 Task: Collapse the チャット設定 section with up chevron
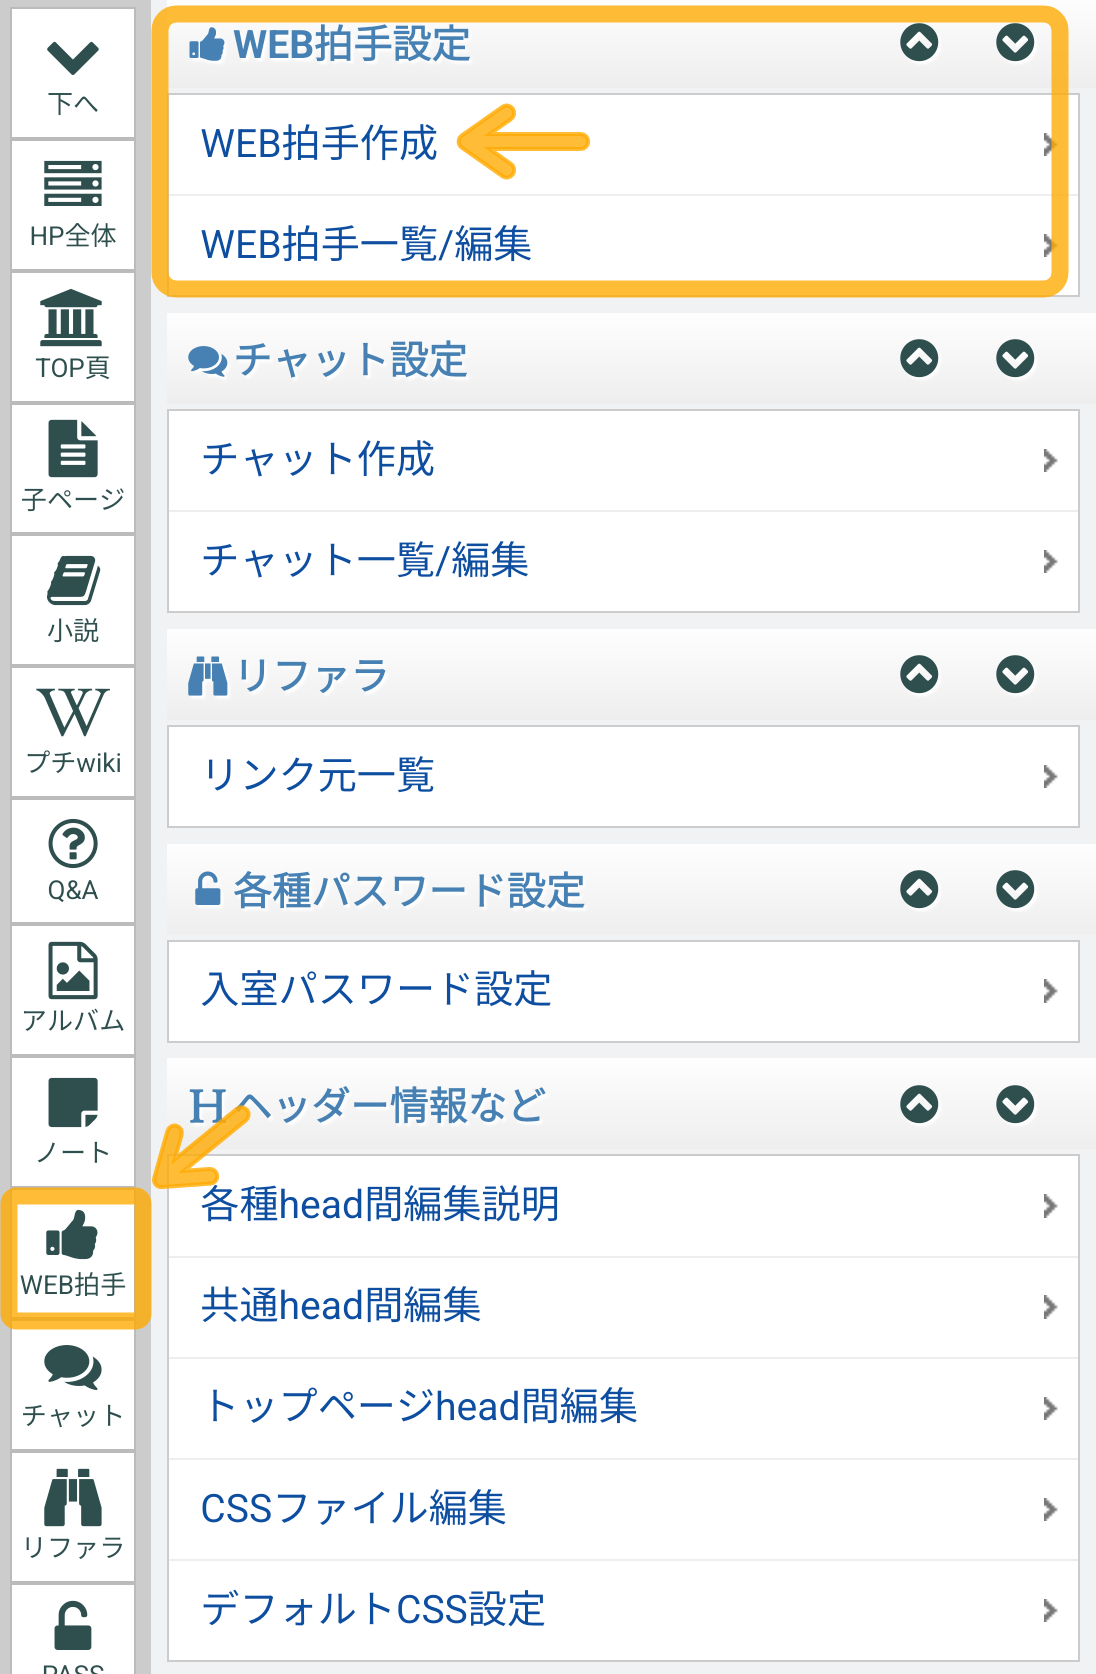(919, 358)
